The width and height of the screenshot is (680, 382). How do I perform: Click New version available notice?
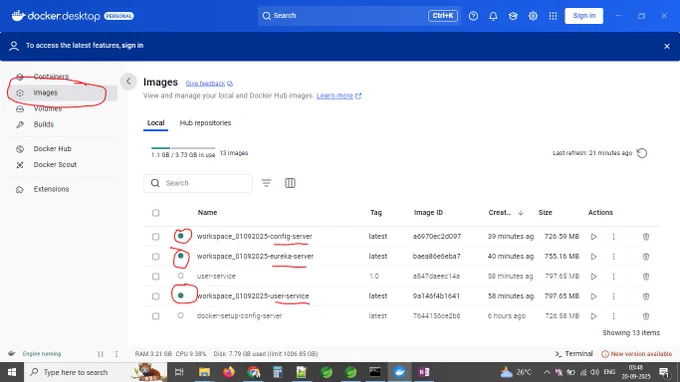[637, 354]
